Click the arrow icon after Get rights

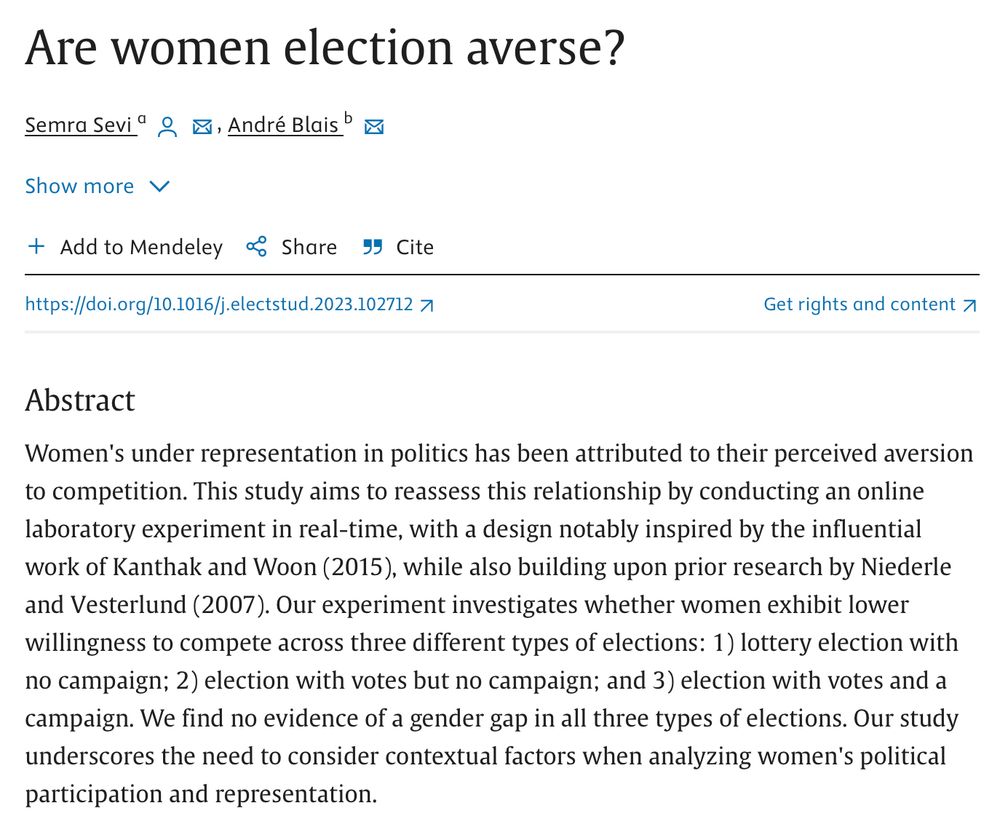[x=969, y=306]
